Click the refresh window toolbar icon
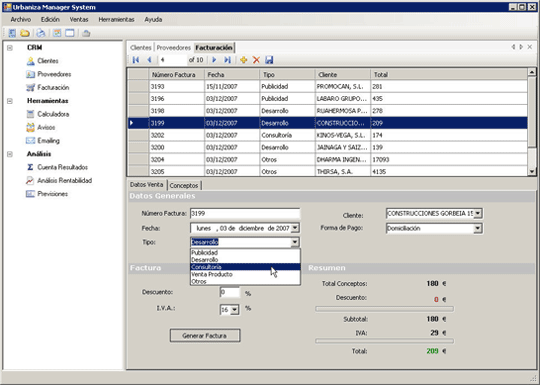 57,33
